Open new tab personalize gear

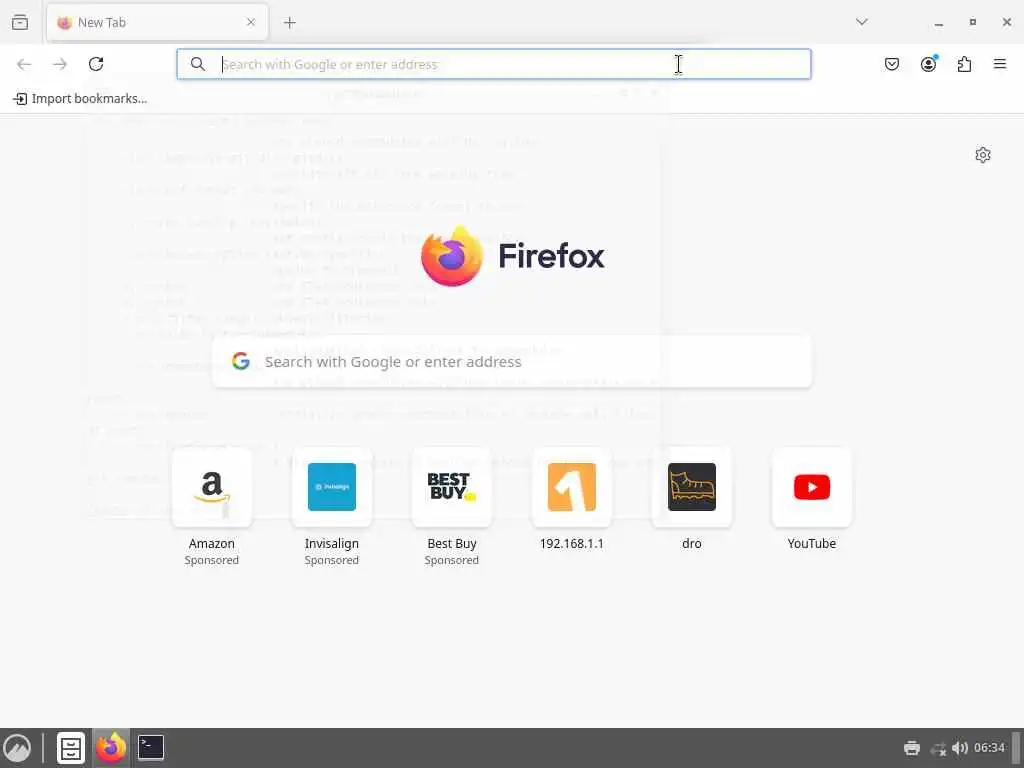982,155
